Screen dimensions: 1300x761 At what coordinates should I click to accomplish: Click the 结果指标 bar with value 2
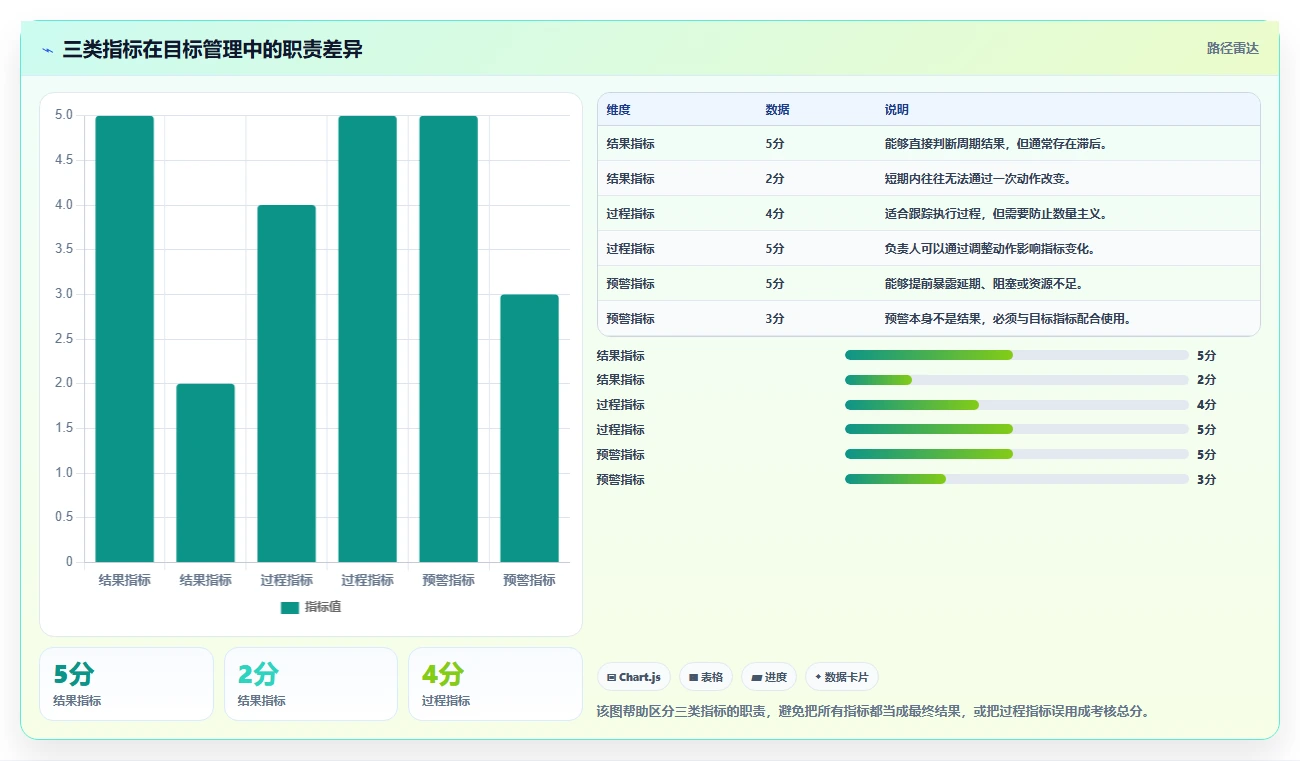coord(206,473)
